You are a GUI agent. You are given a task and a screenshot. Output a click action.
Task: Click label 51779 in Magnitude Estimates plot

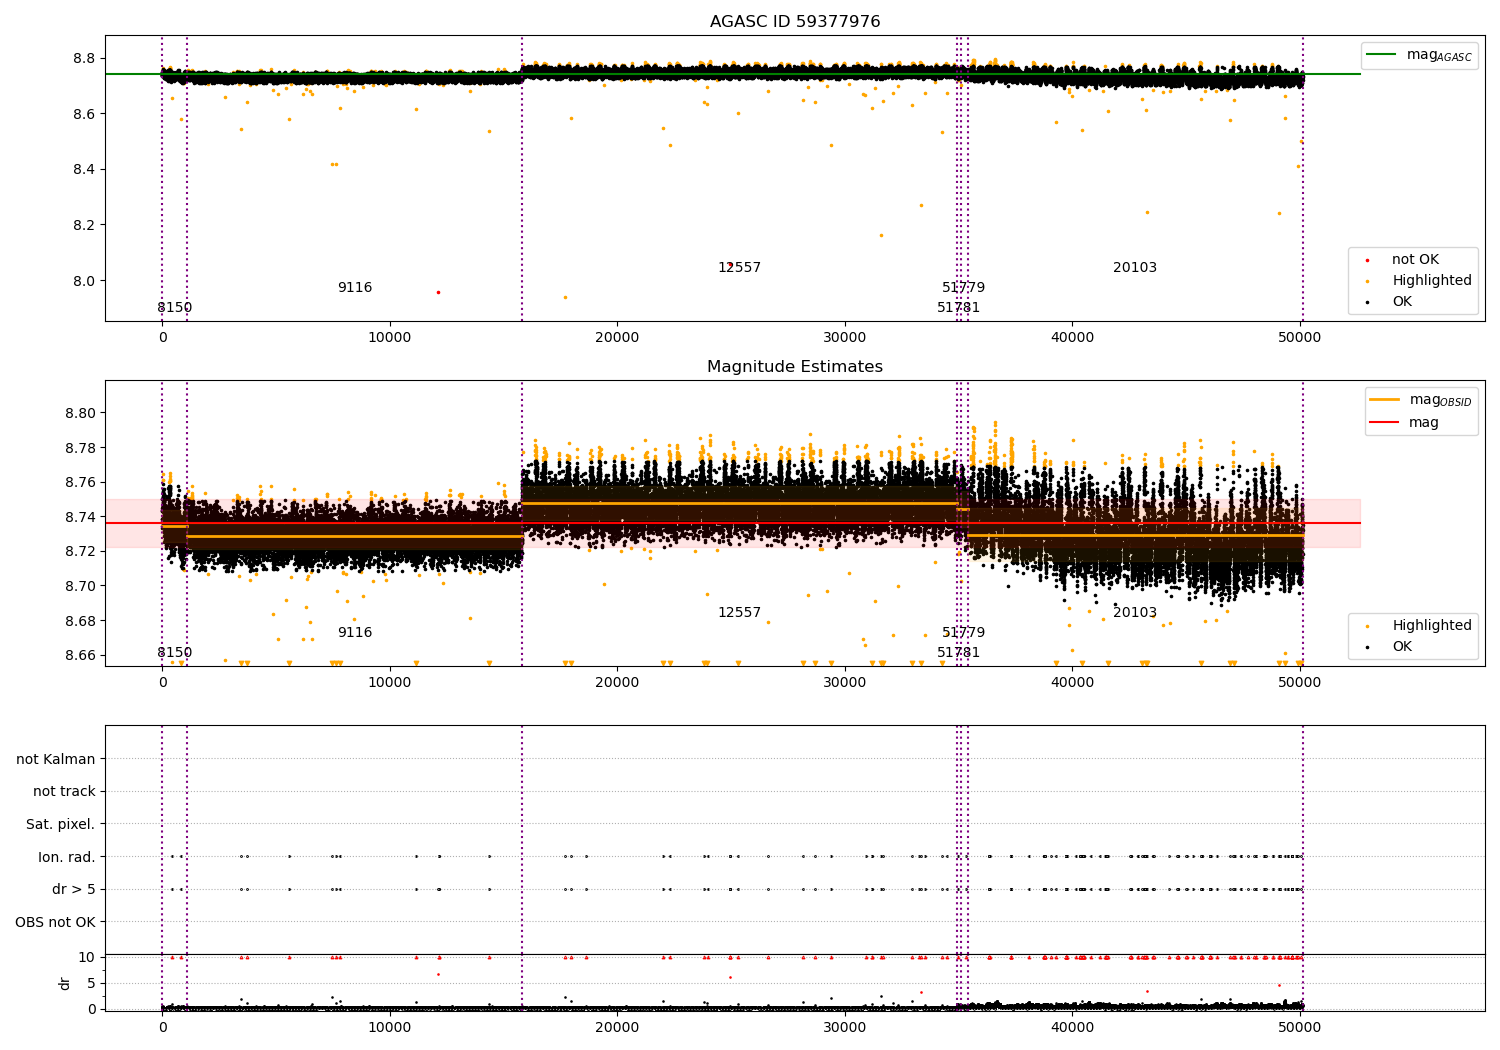point(963,633)
